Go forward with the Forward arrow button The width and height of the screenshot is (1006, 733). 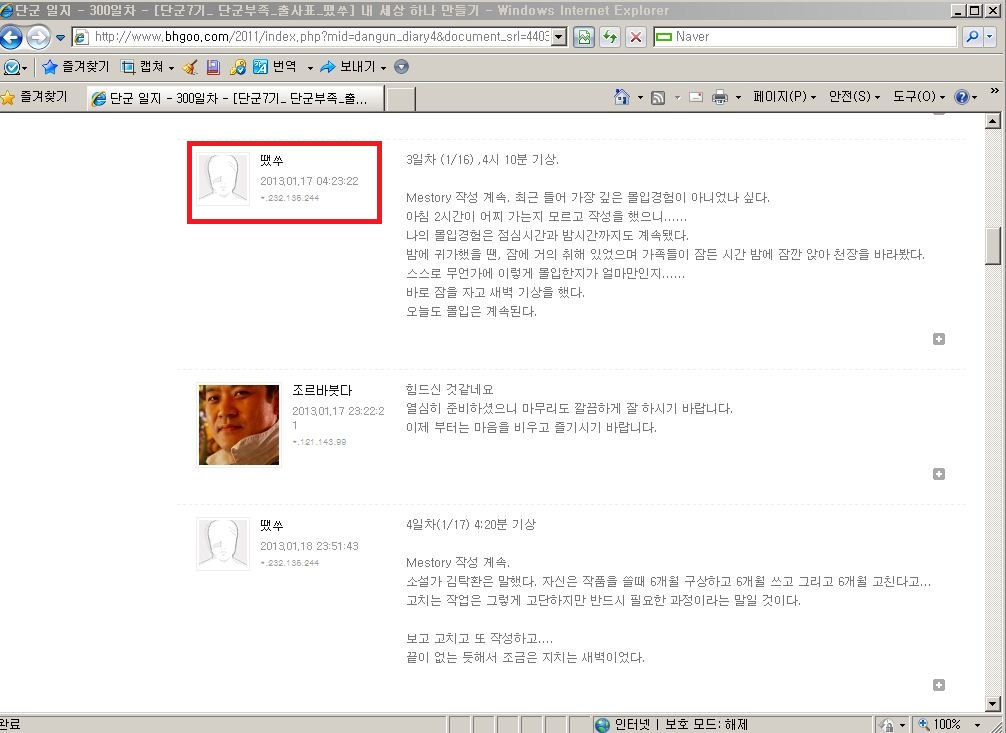click(x=38, y=37)
